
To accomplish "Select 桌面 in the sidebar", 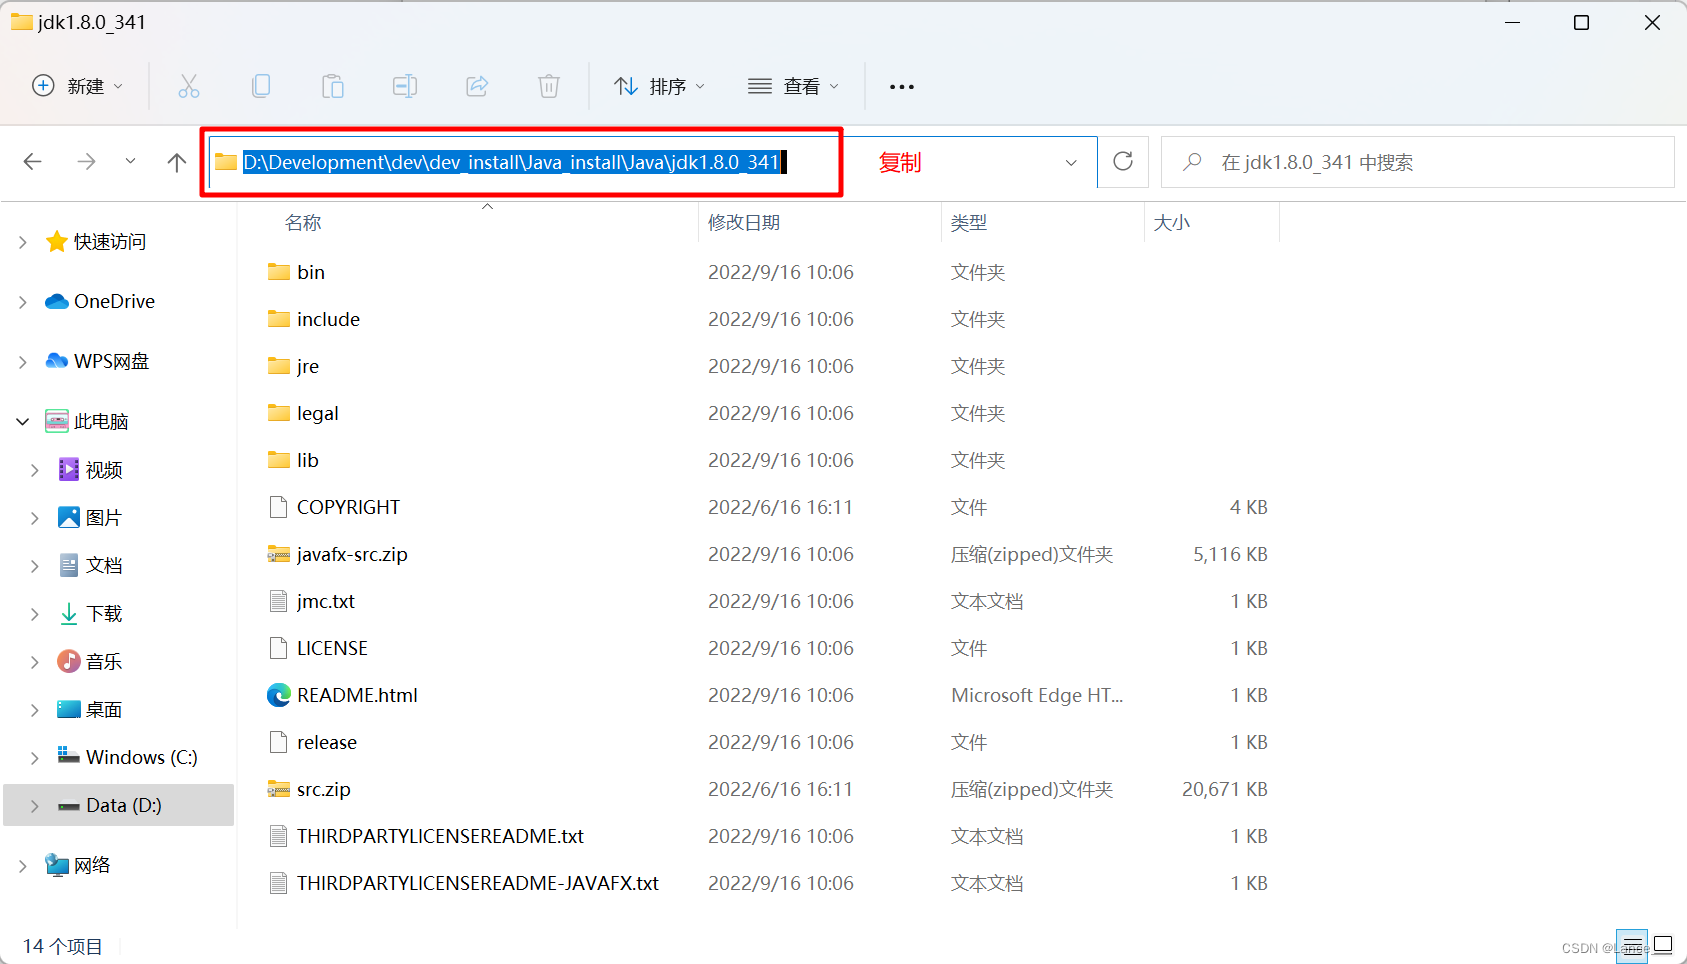I will [x=104, y=710].
